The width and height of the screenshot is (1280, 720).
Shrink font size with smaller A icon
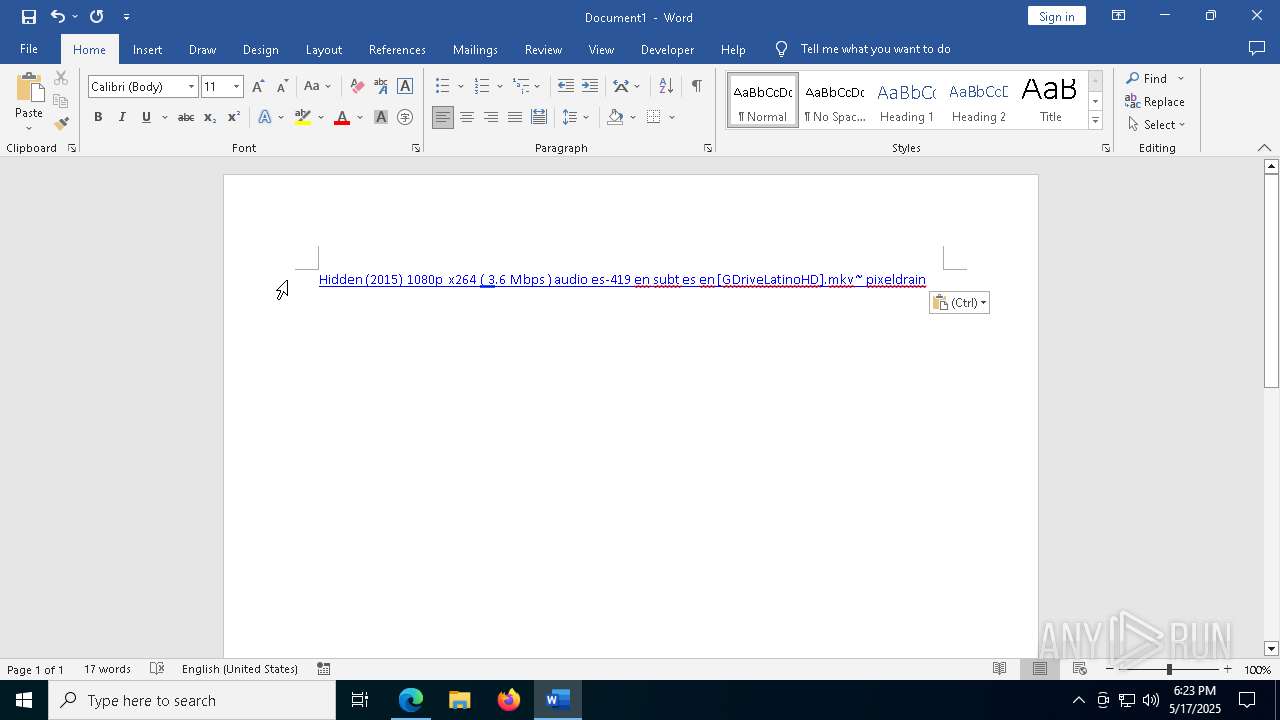pos(282,87)
